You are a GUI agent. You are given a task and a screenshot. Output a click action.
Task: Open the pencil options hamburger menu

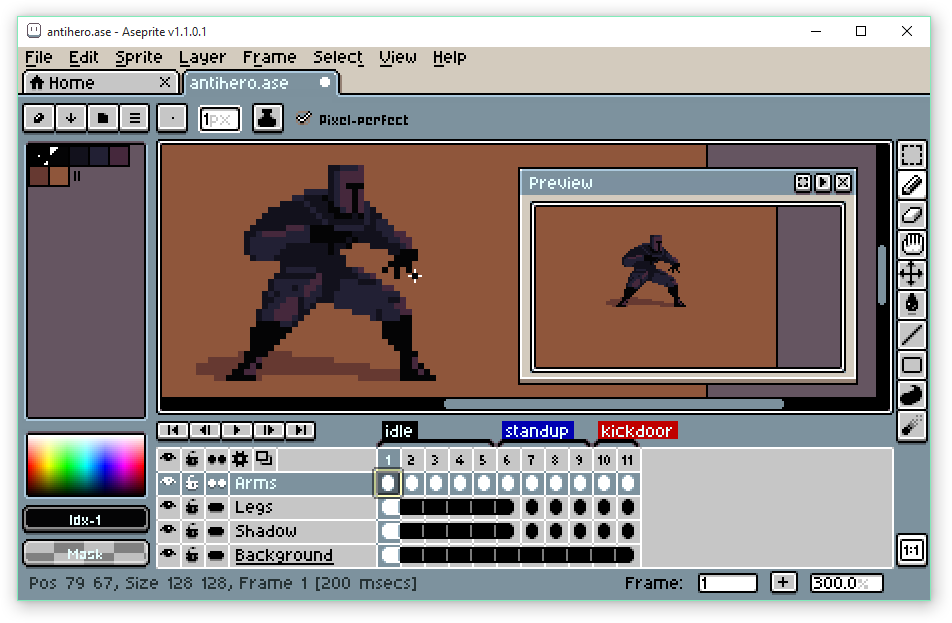pyautogui.click(x=134, y=118)
